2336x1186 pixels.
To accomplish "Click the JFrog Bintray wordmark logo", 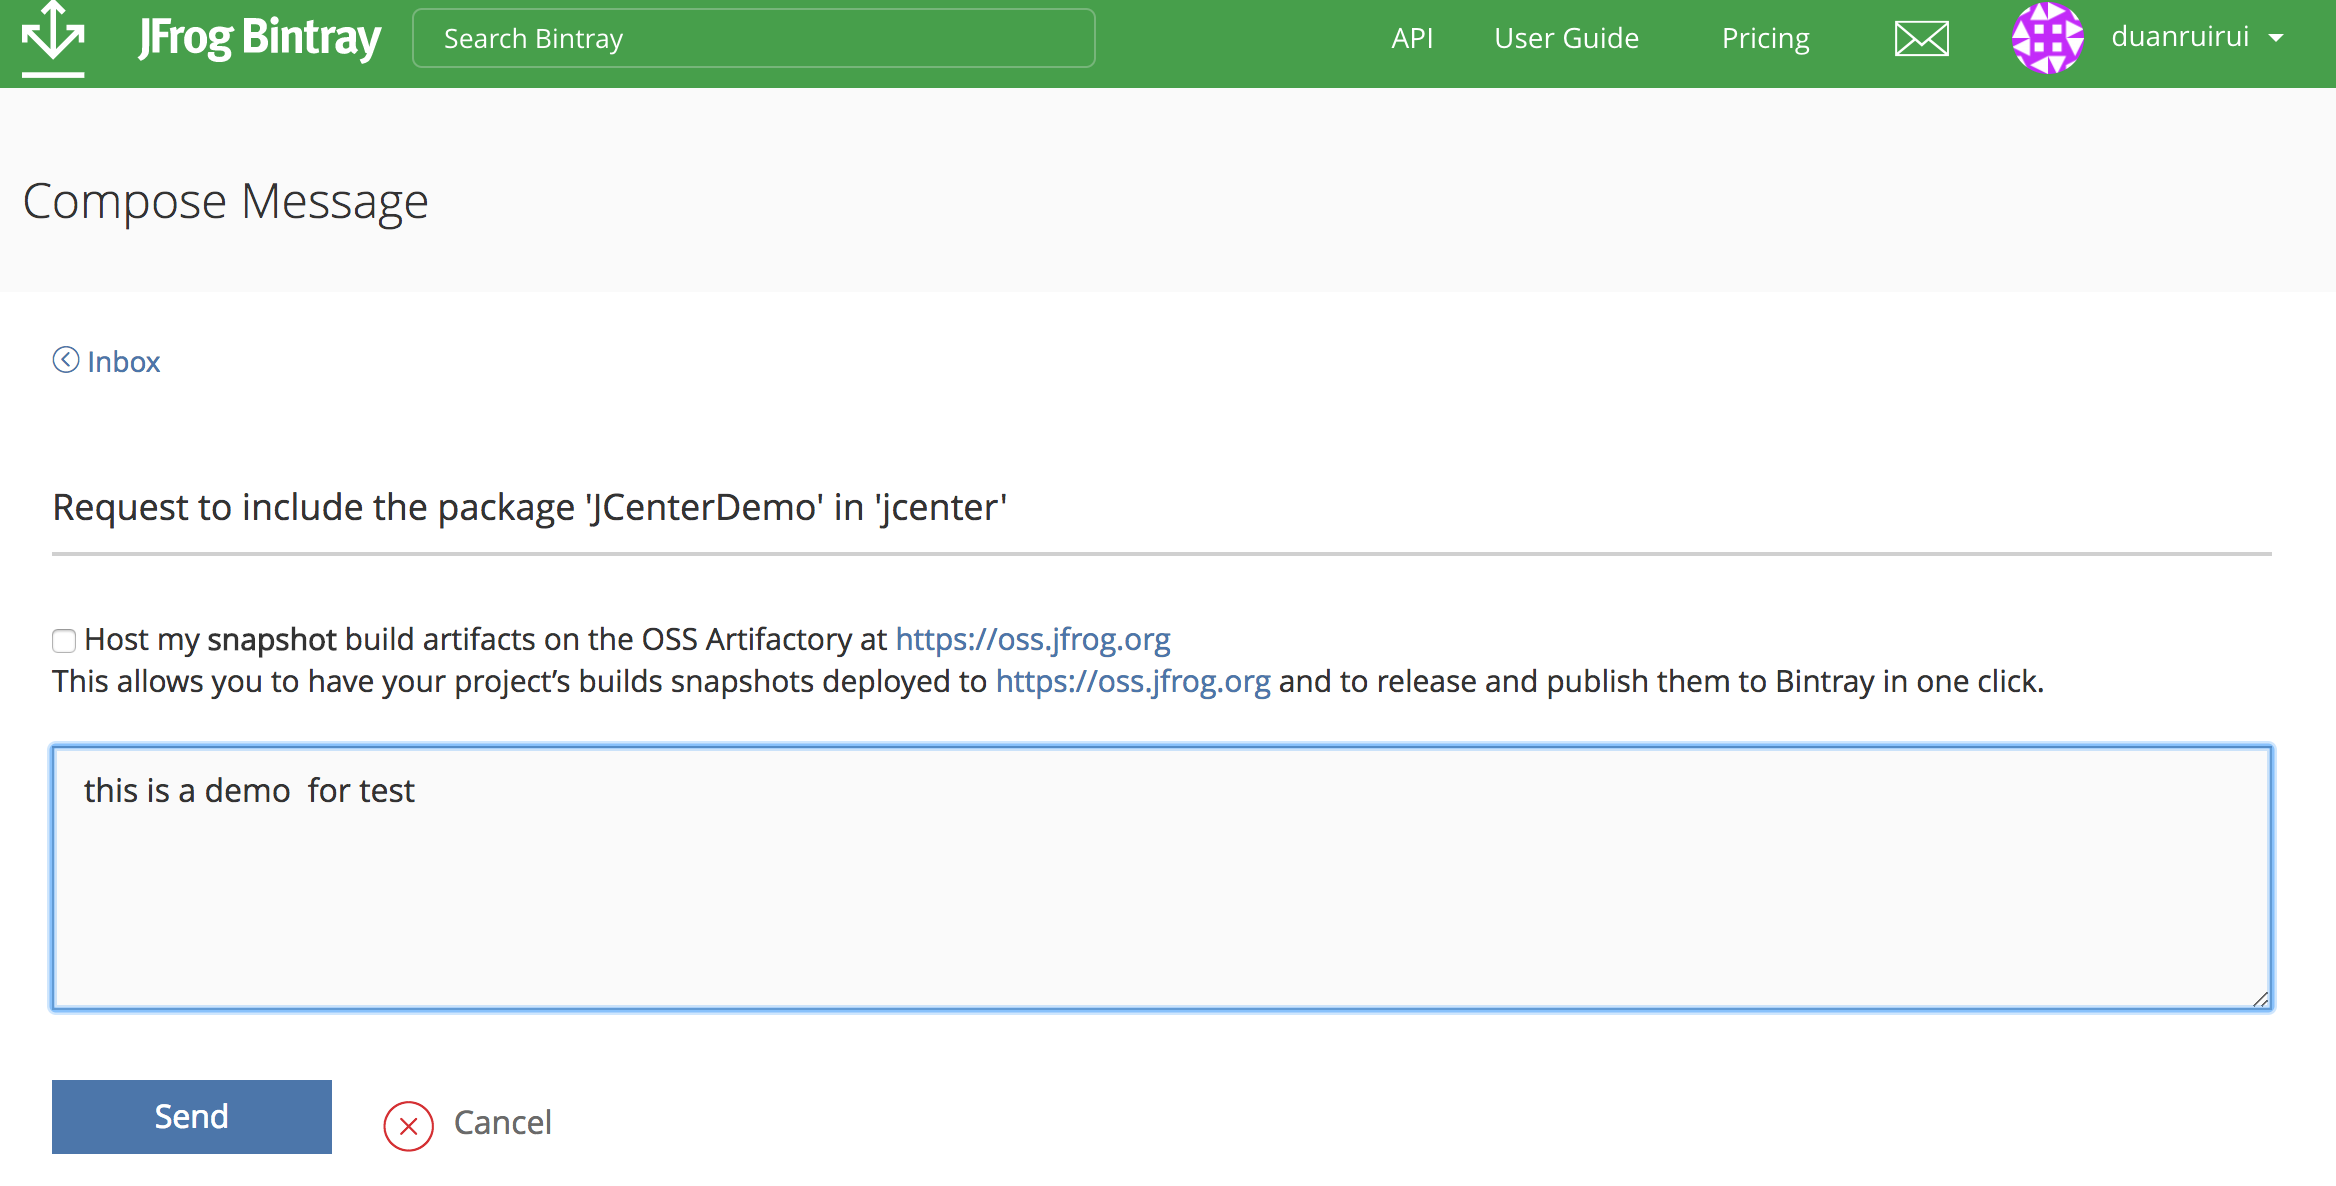I will pos(259,38).
